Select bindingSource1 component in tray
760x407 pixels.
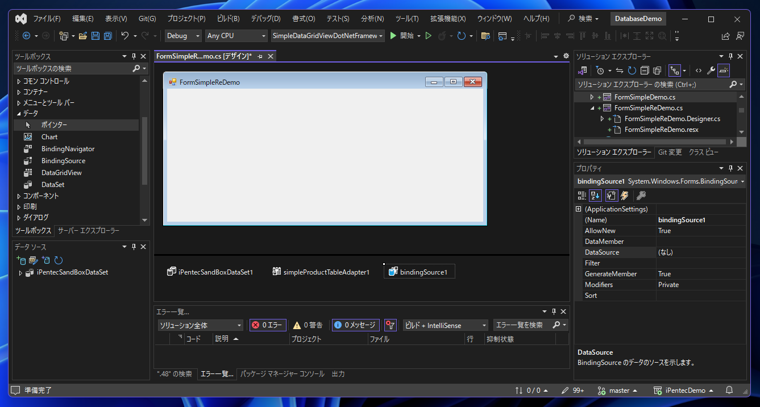[420, 272]
